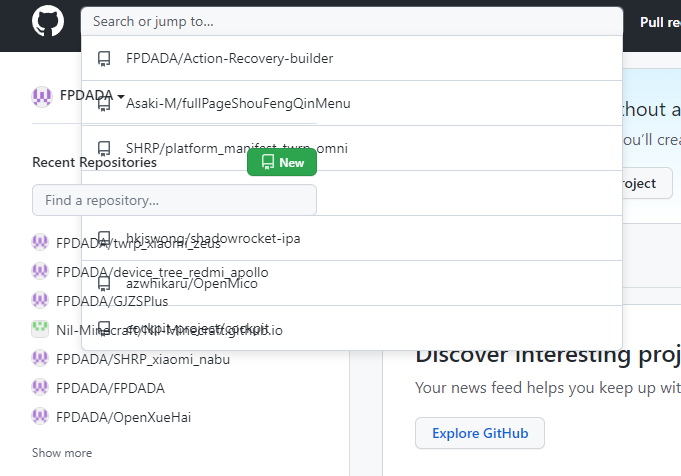The height and width of the screenshot is (476, 681).
Task: Select Asaki-M/fullPageShouFengQinMenu suggestion
Action: click(x=352, y=103)
